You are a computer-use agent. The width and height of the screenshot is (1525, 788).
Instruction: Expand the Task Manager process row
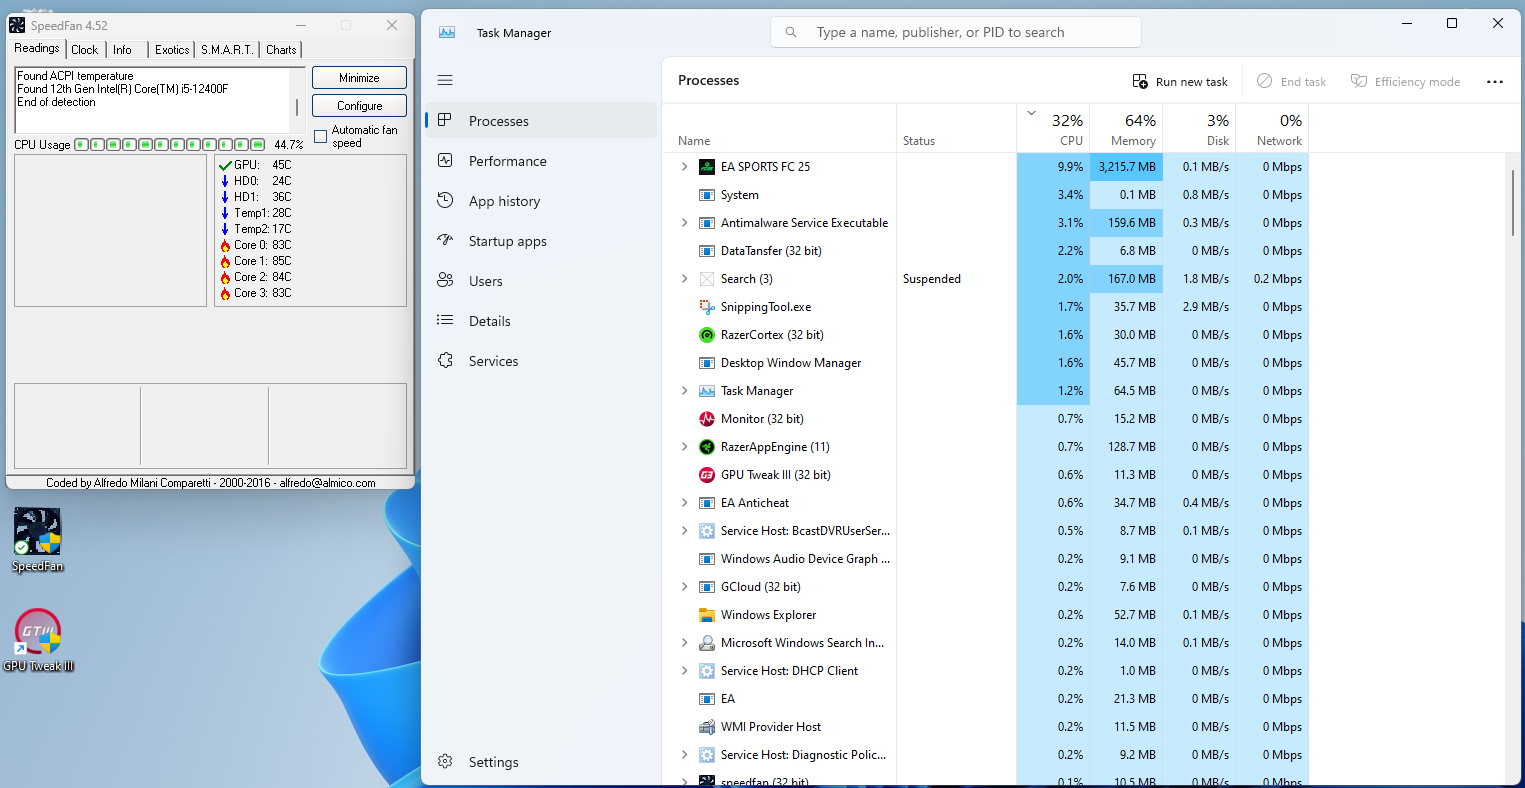(x=684, y=391)
